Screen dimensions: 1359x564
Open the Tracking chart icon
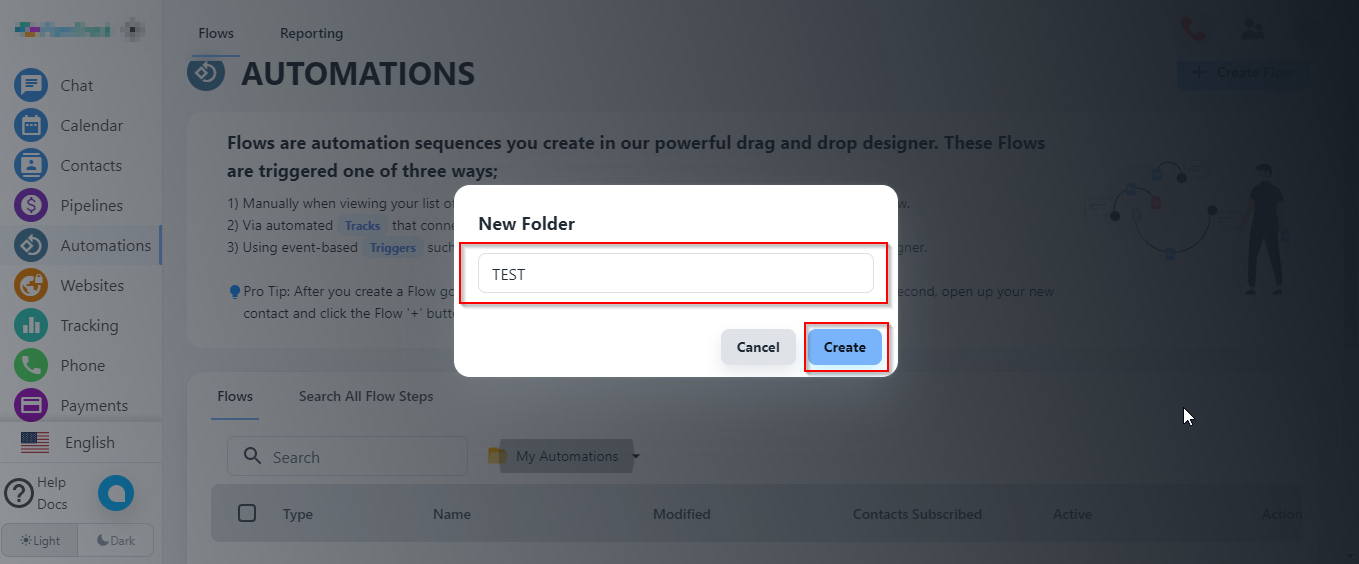(x=31, y=325)
